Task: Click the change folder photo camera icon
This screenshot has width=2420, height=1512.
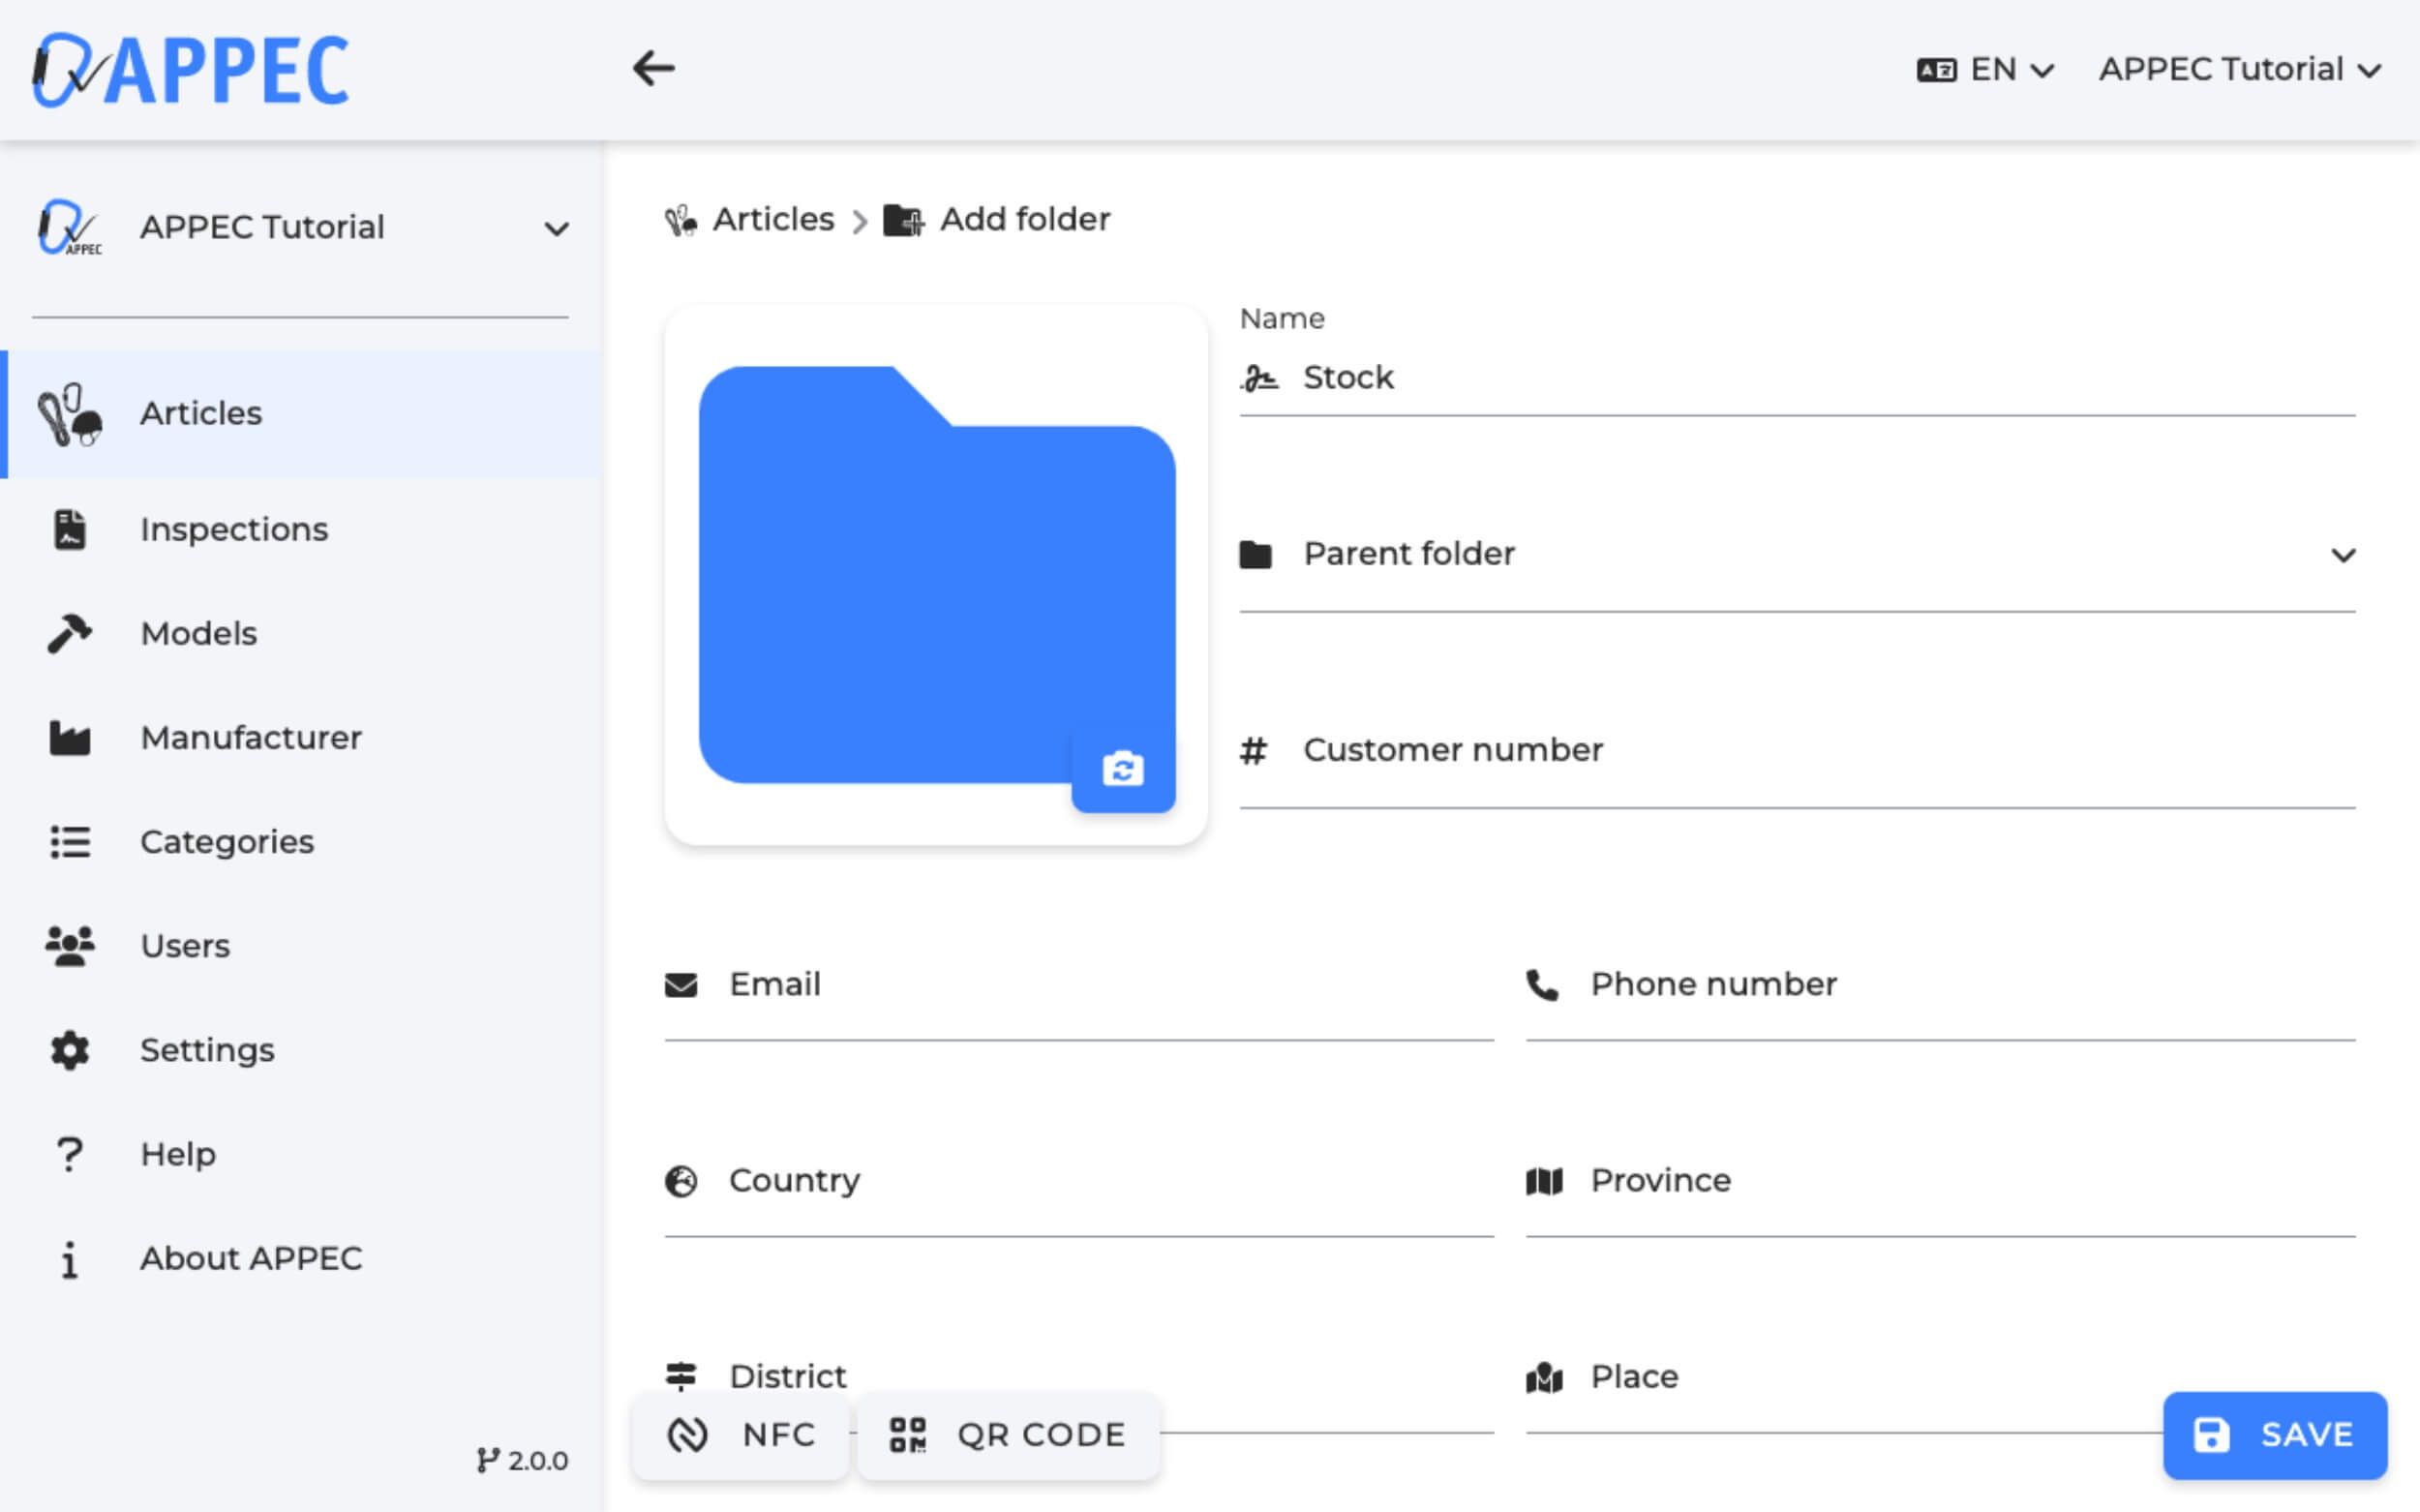Action: [x=1122, y=769]
